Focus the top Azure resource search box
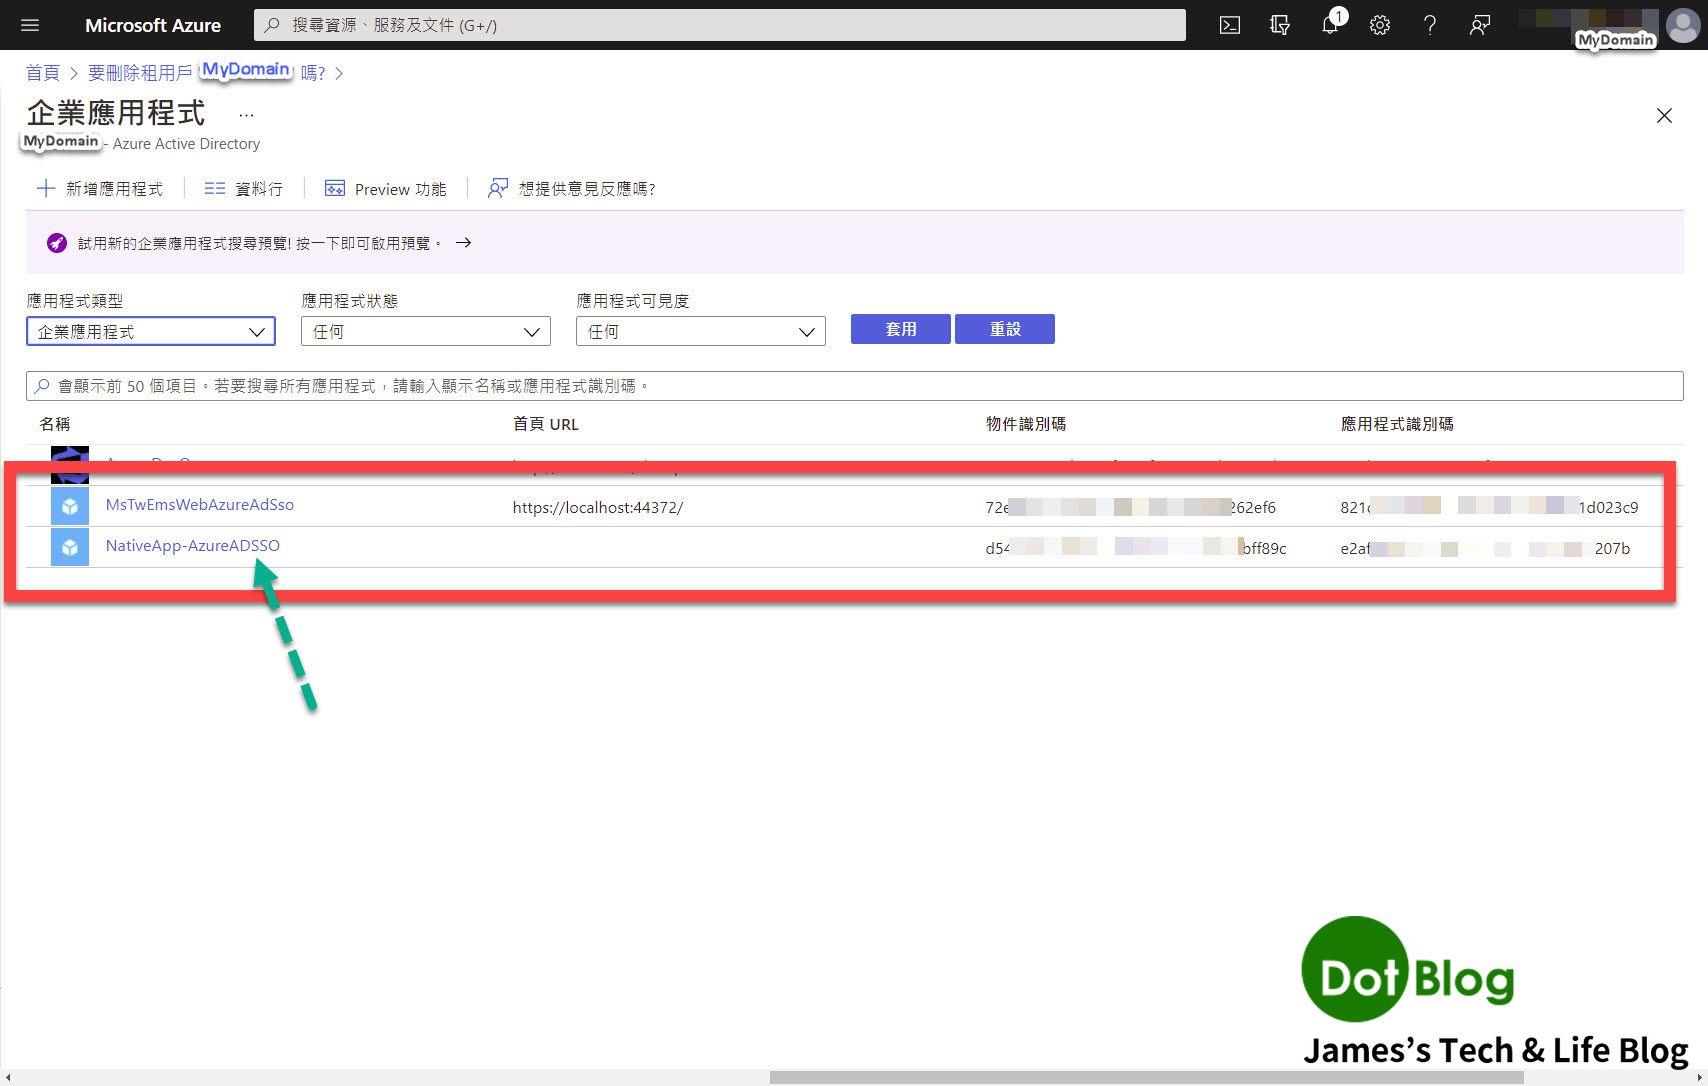The width and height of the screenshot is (1708, 1086). click(720, 25)
